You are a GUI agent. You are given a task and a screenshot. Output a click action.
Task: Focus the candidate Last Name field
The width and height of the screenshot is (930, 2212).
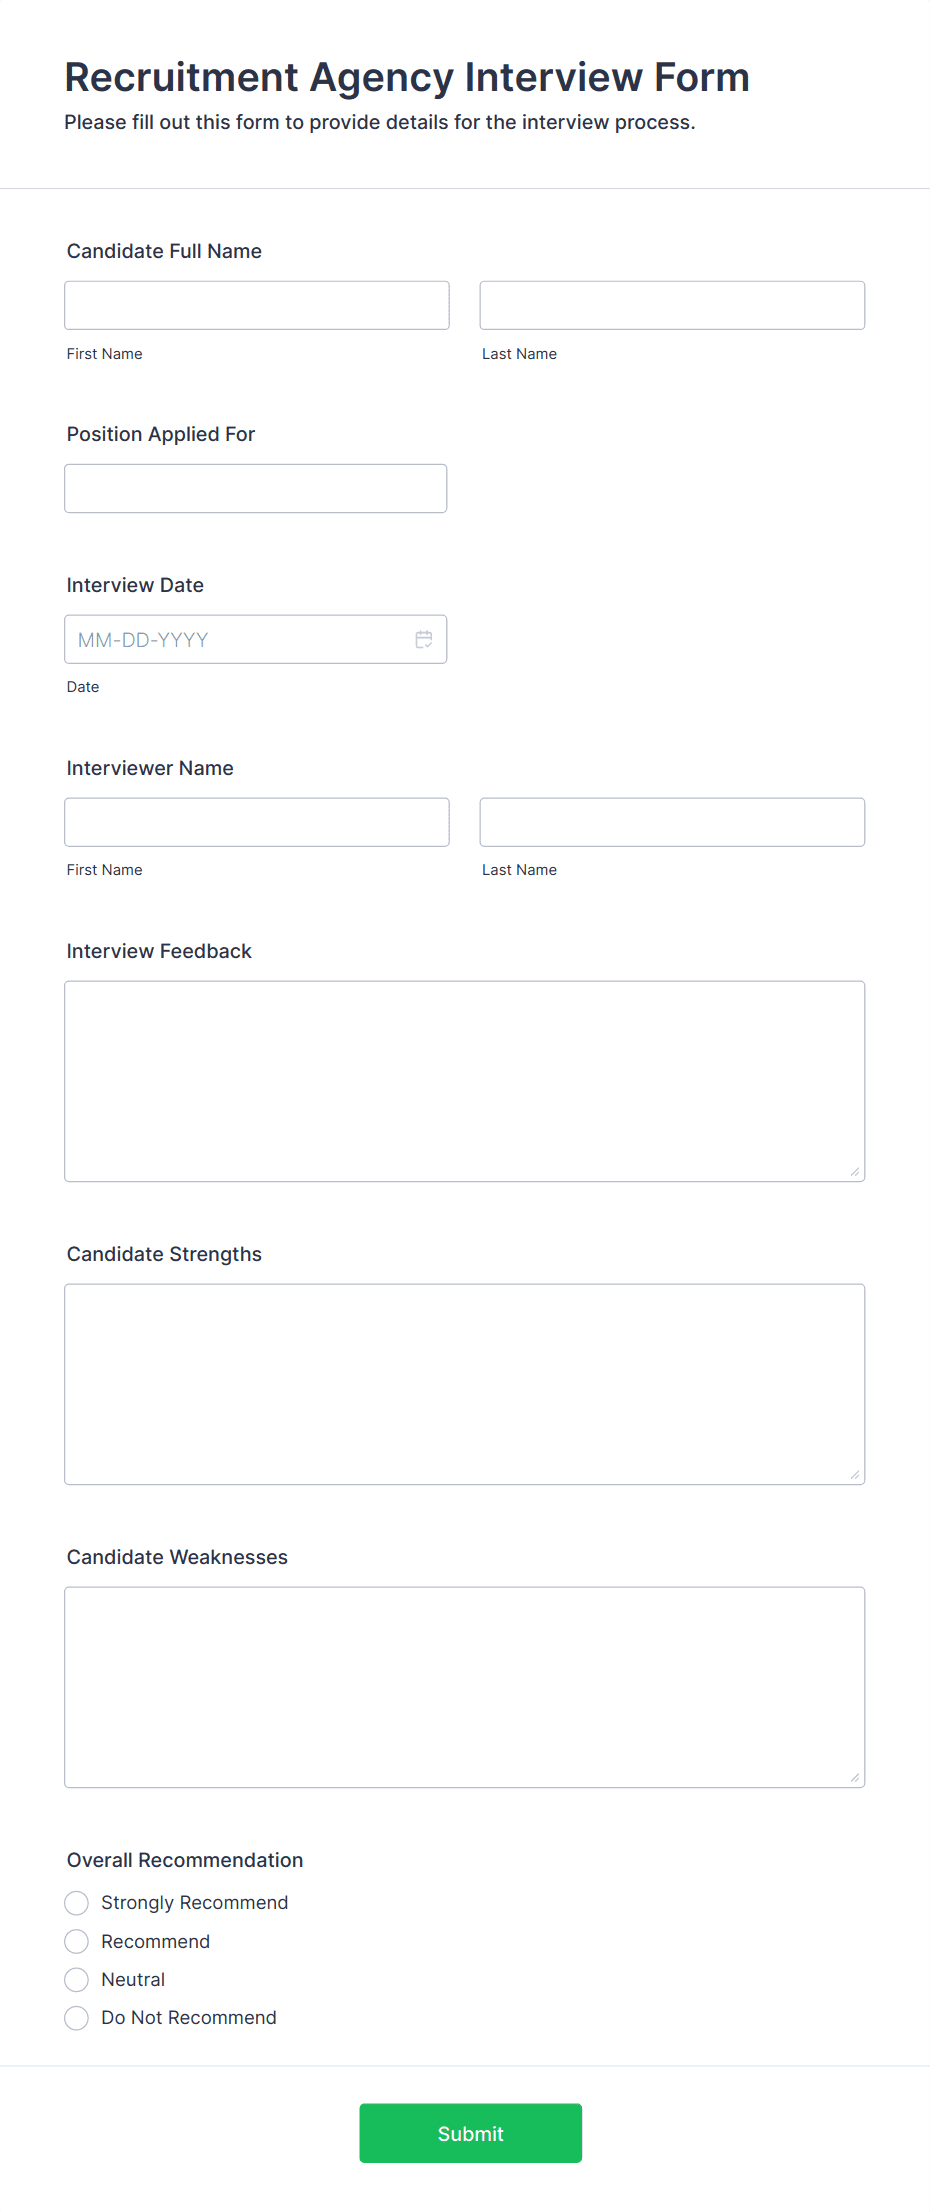672,305
